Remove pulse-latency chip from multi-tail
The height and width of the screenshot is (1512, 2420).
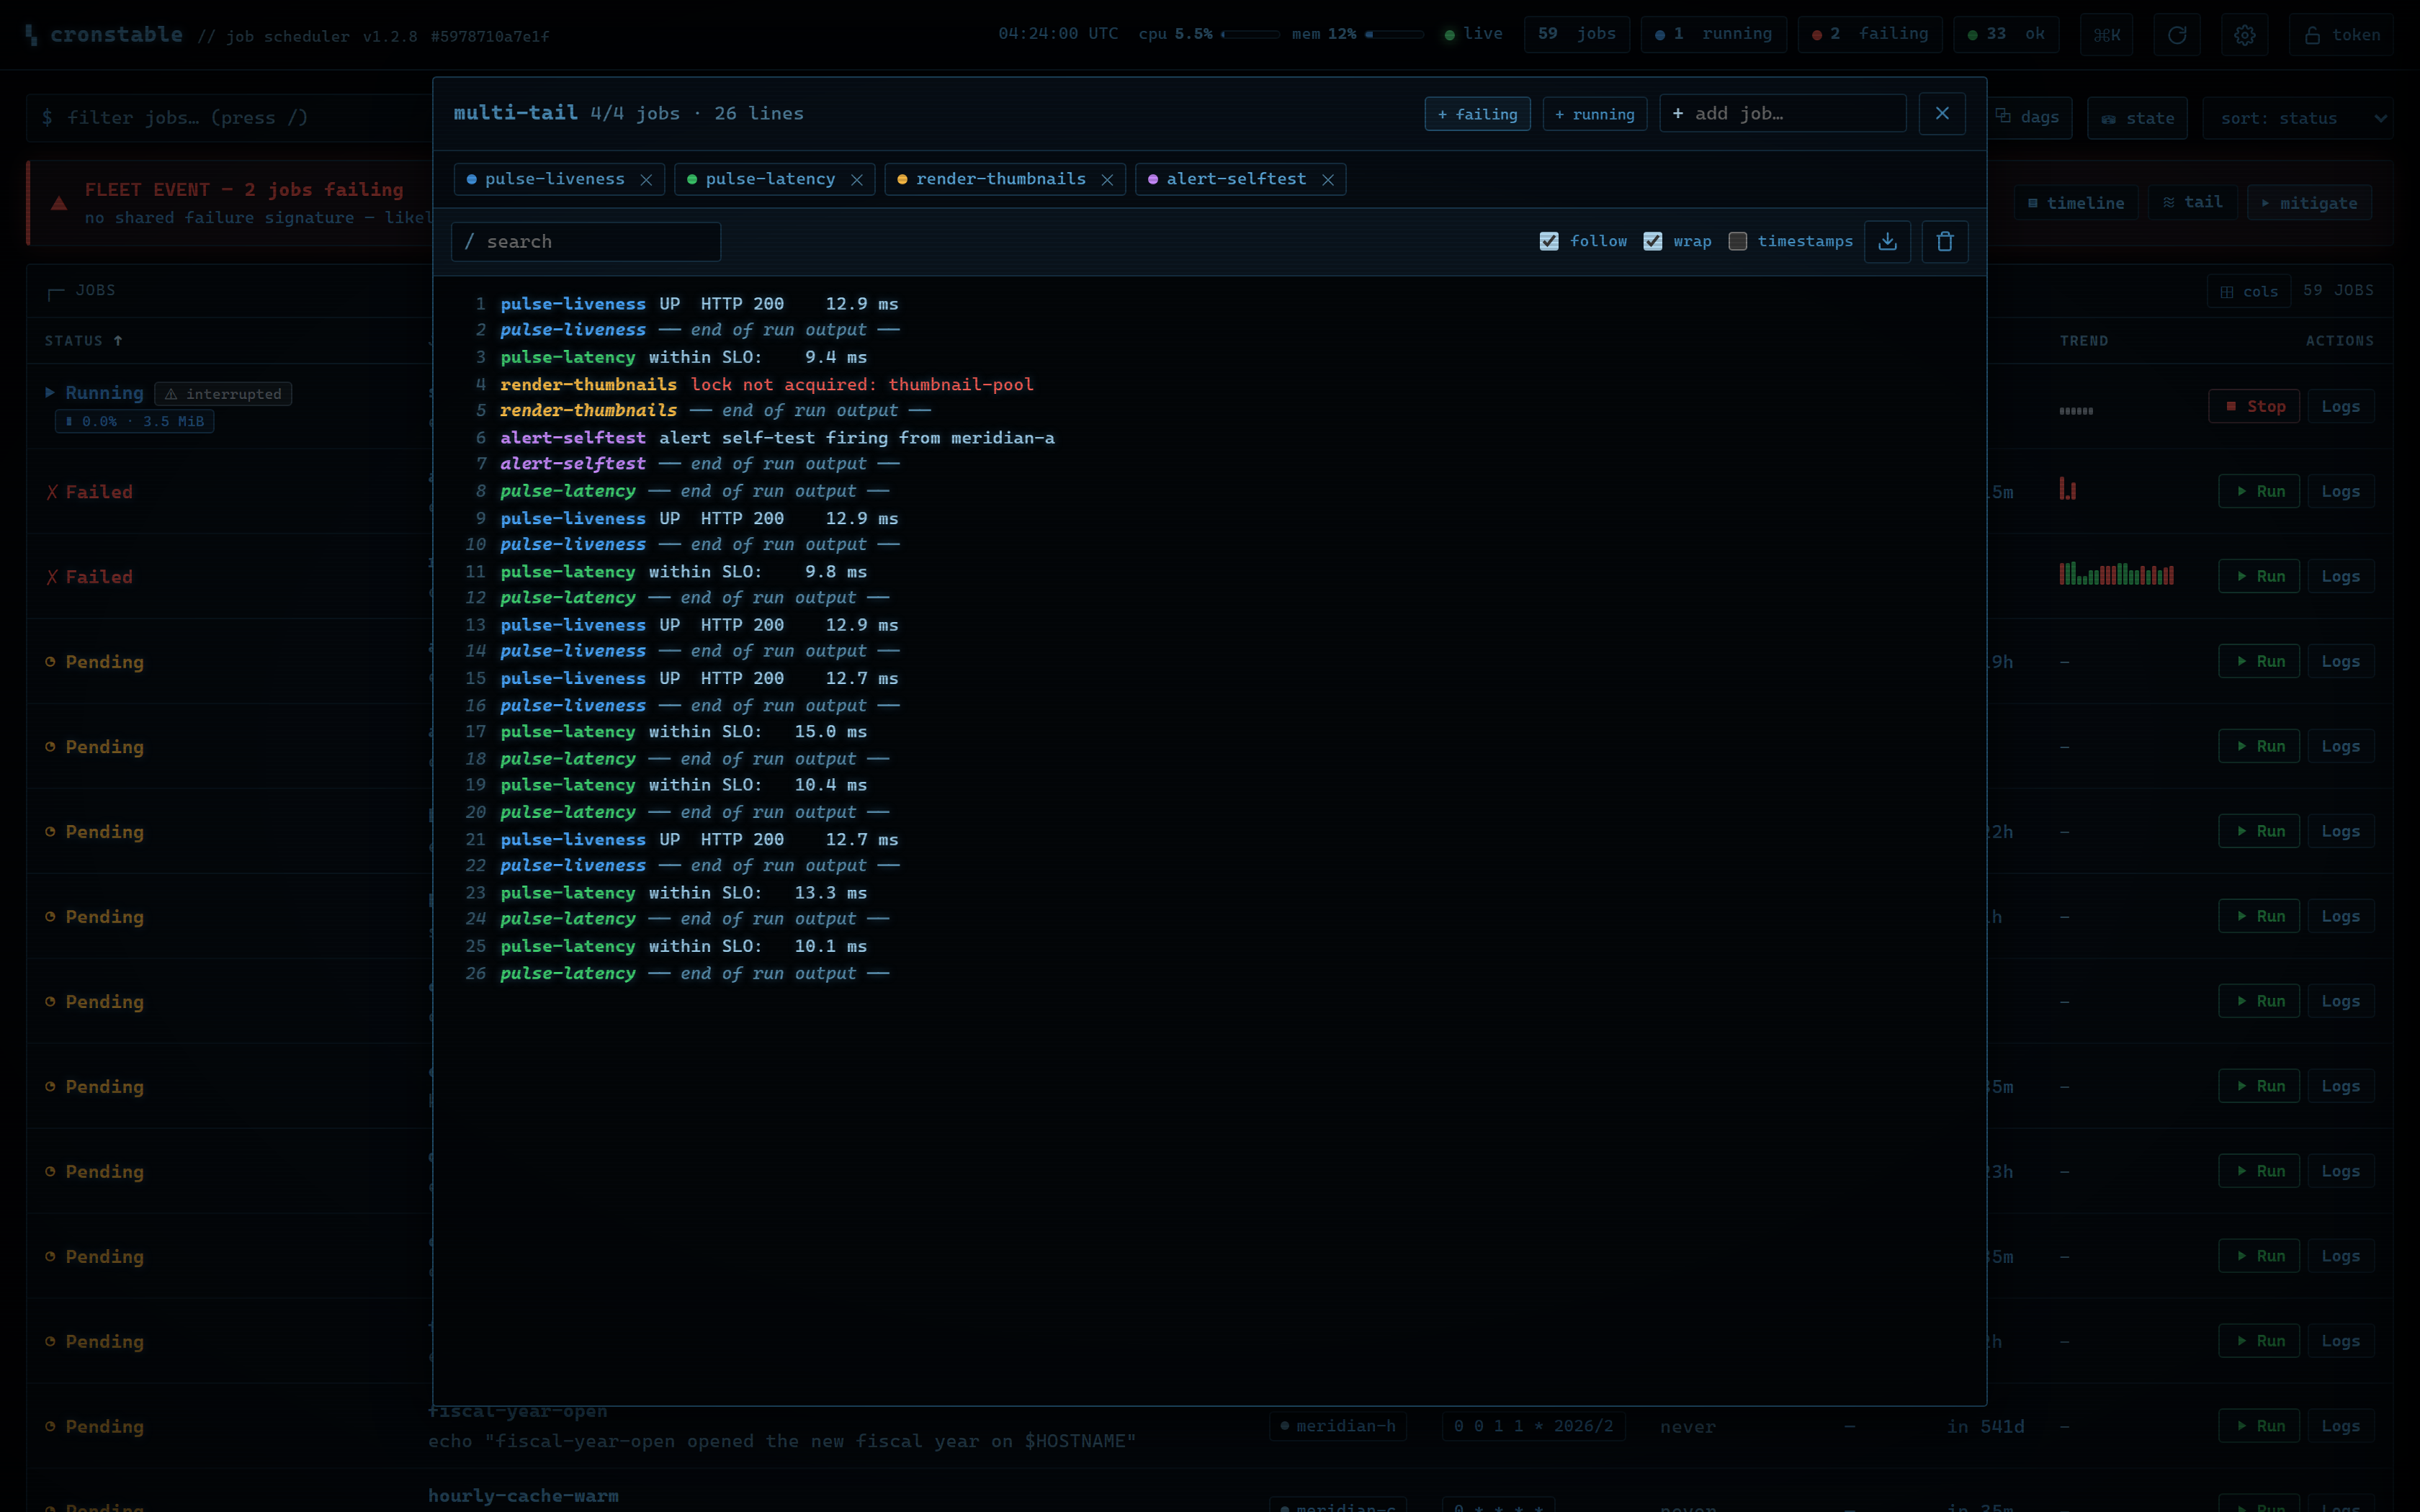point(857,180)
